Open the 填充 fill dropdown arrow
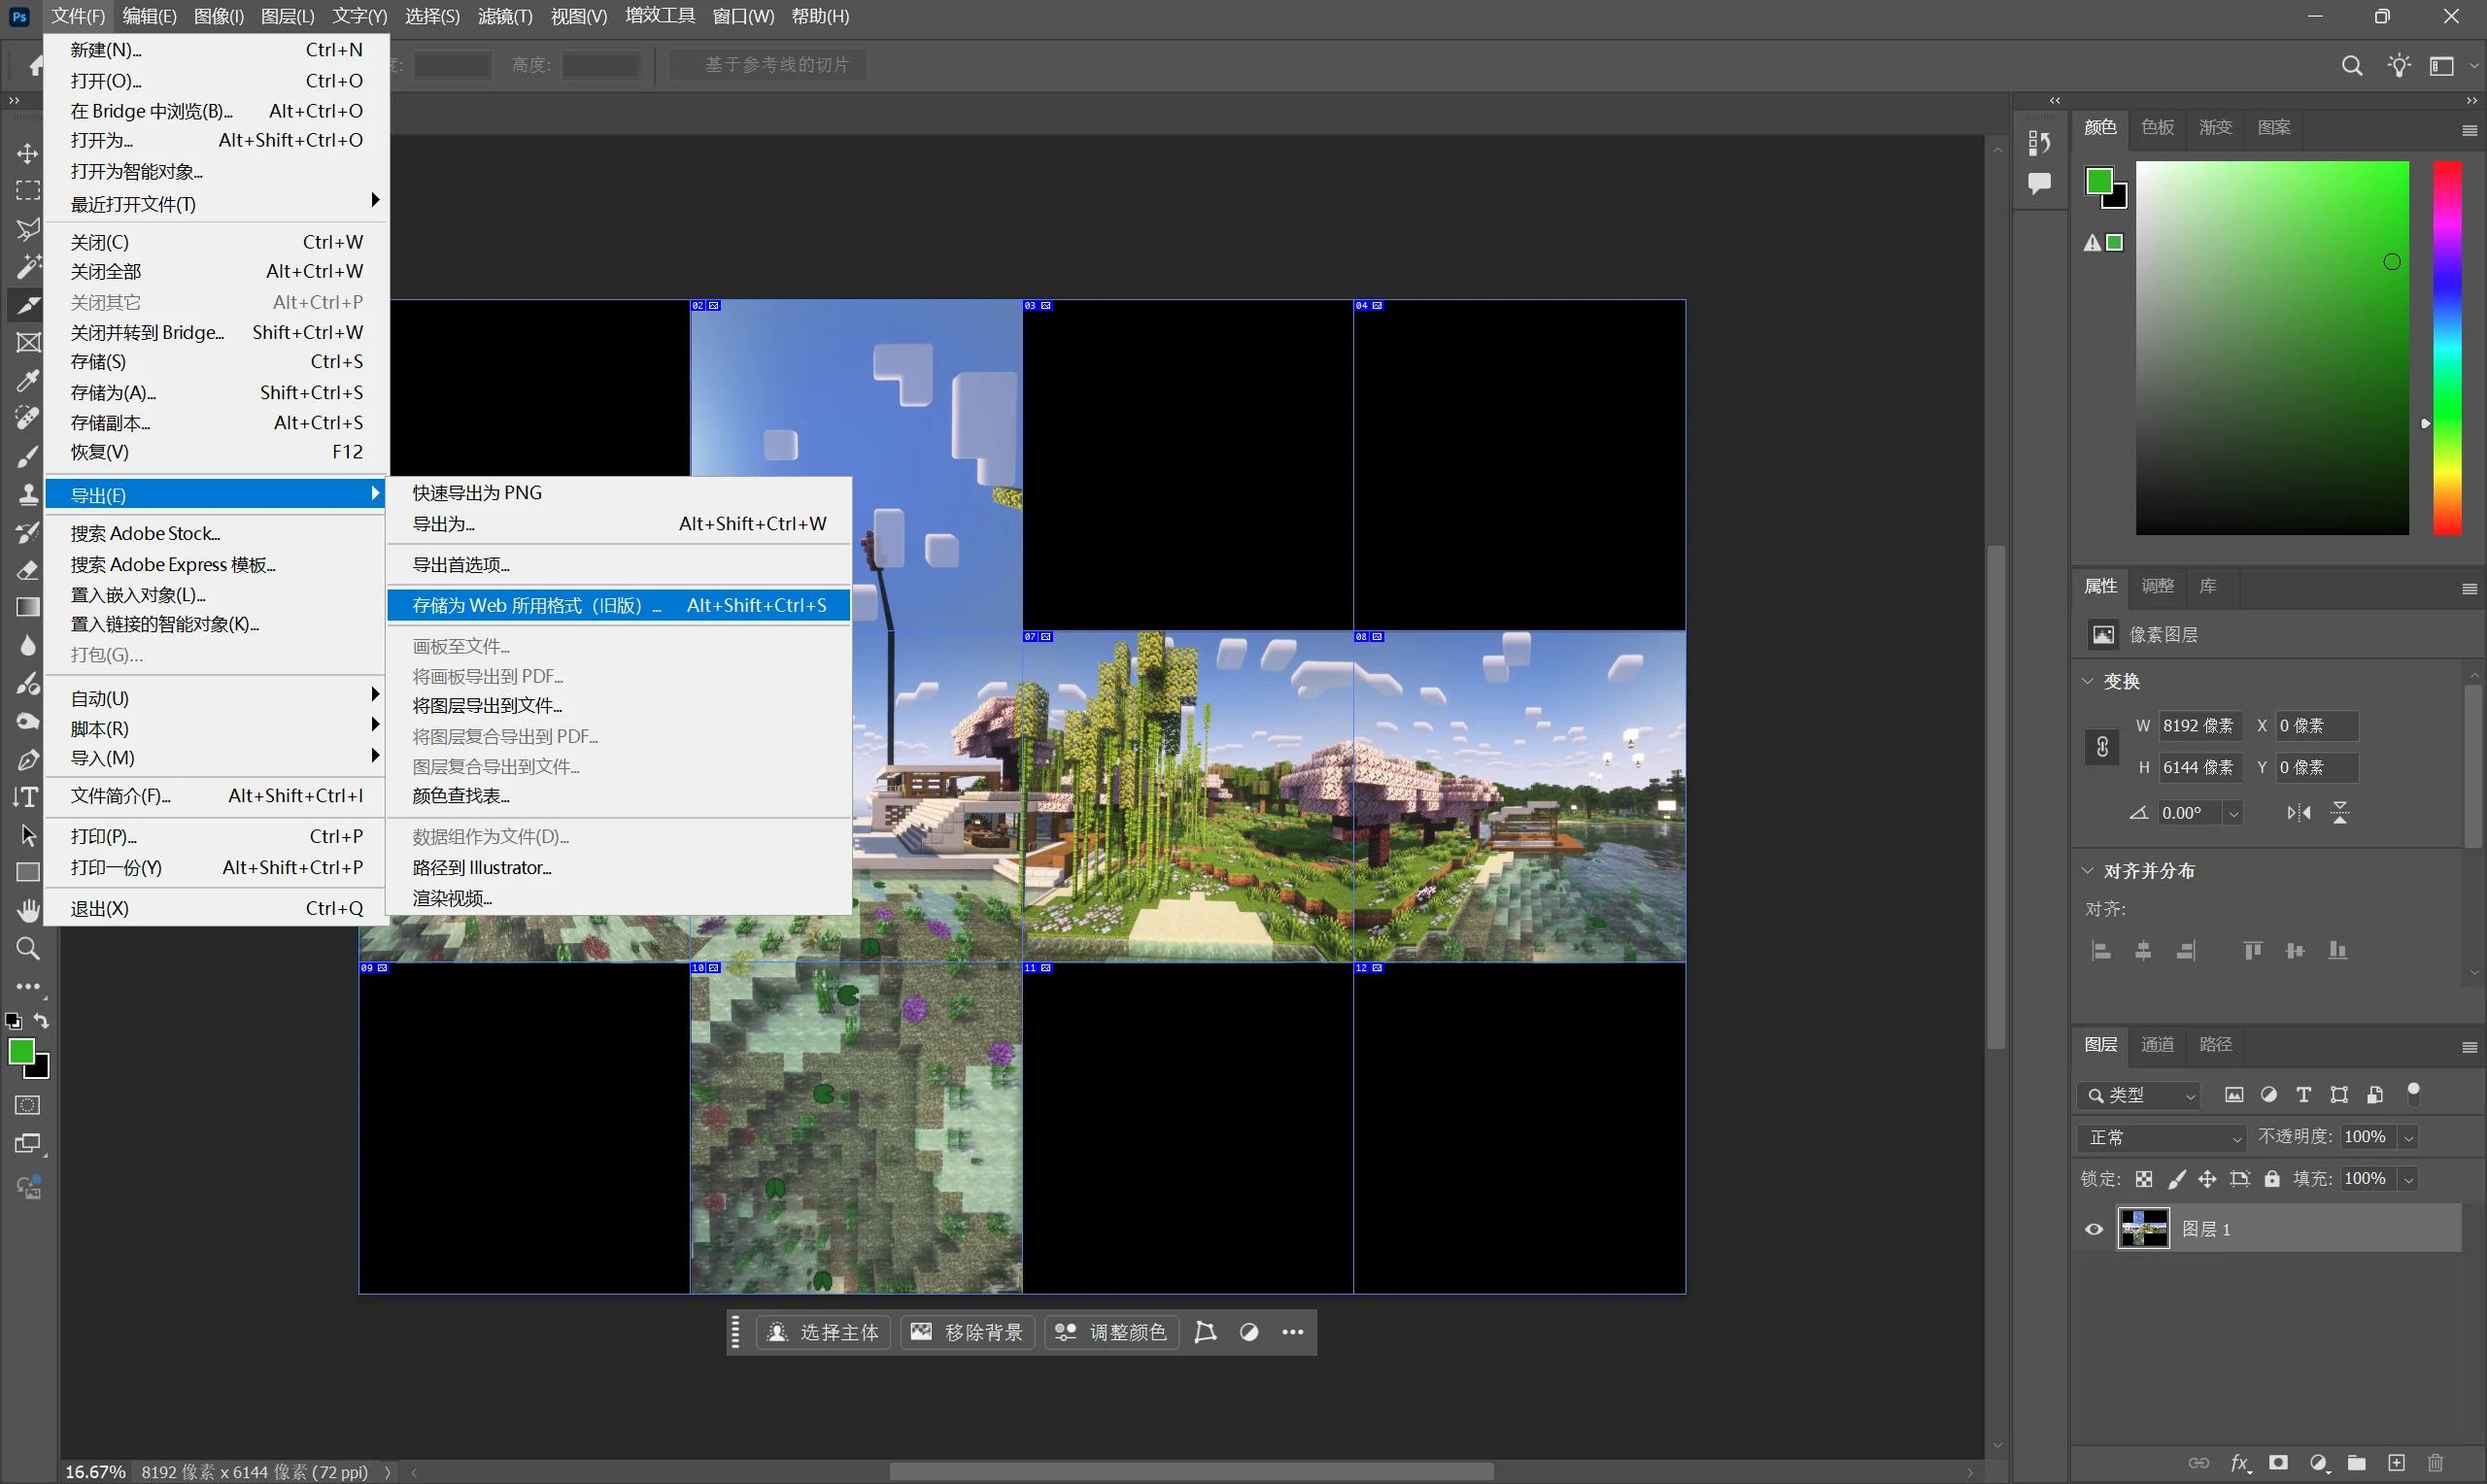 tap(2409, 1180)
